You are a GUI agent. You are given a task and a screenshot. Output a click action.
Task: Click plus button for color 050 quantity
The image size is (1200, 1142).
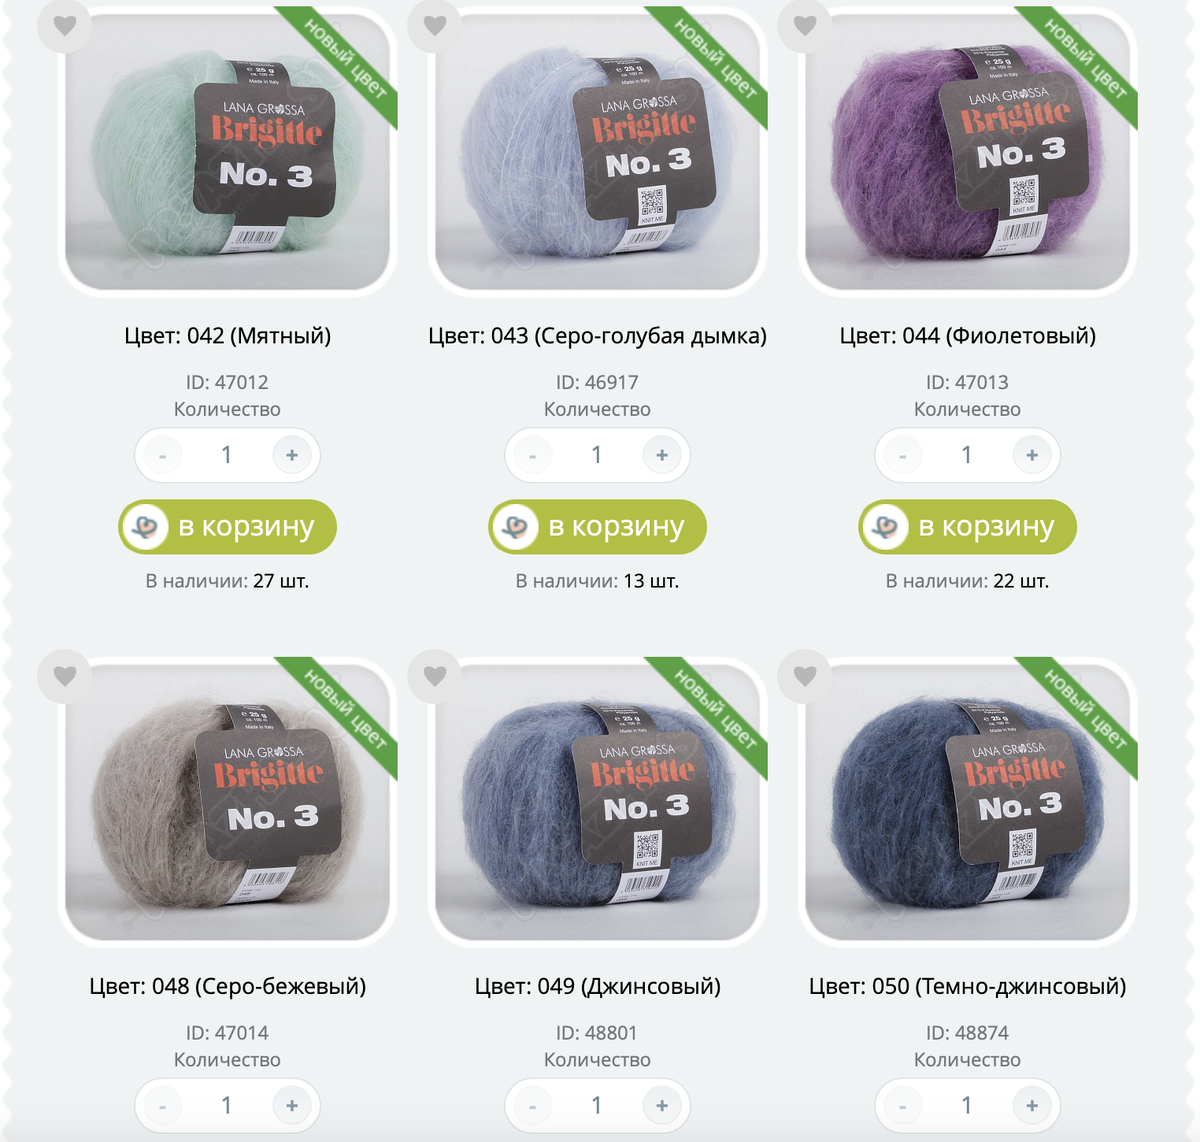tap(1032, 1105)
